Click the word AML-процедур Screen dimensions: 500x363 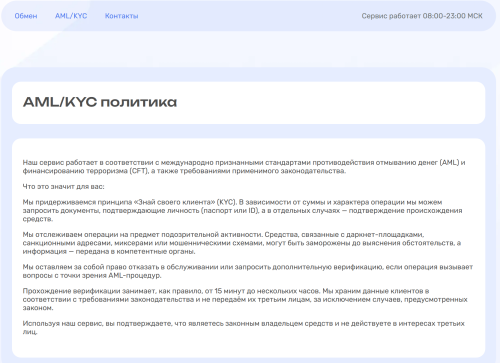(x=135, y=276)
